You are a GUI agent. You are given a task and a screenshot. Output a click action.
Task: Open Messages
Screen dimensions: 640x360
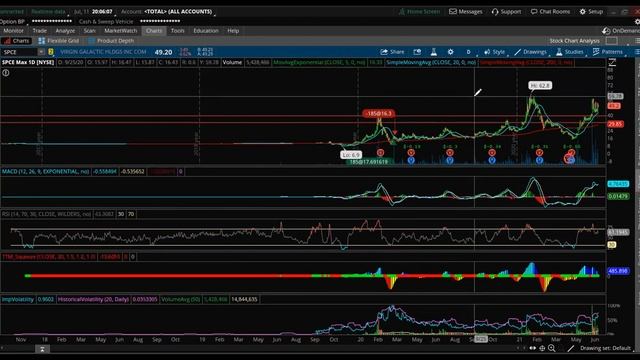tap(466, 11)
